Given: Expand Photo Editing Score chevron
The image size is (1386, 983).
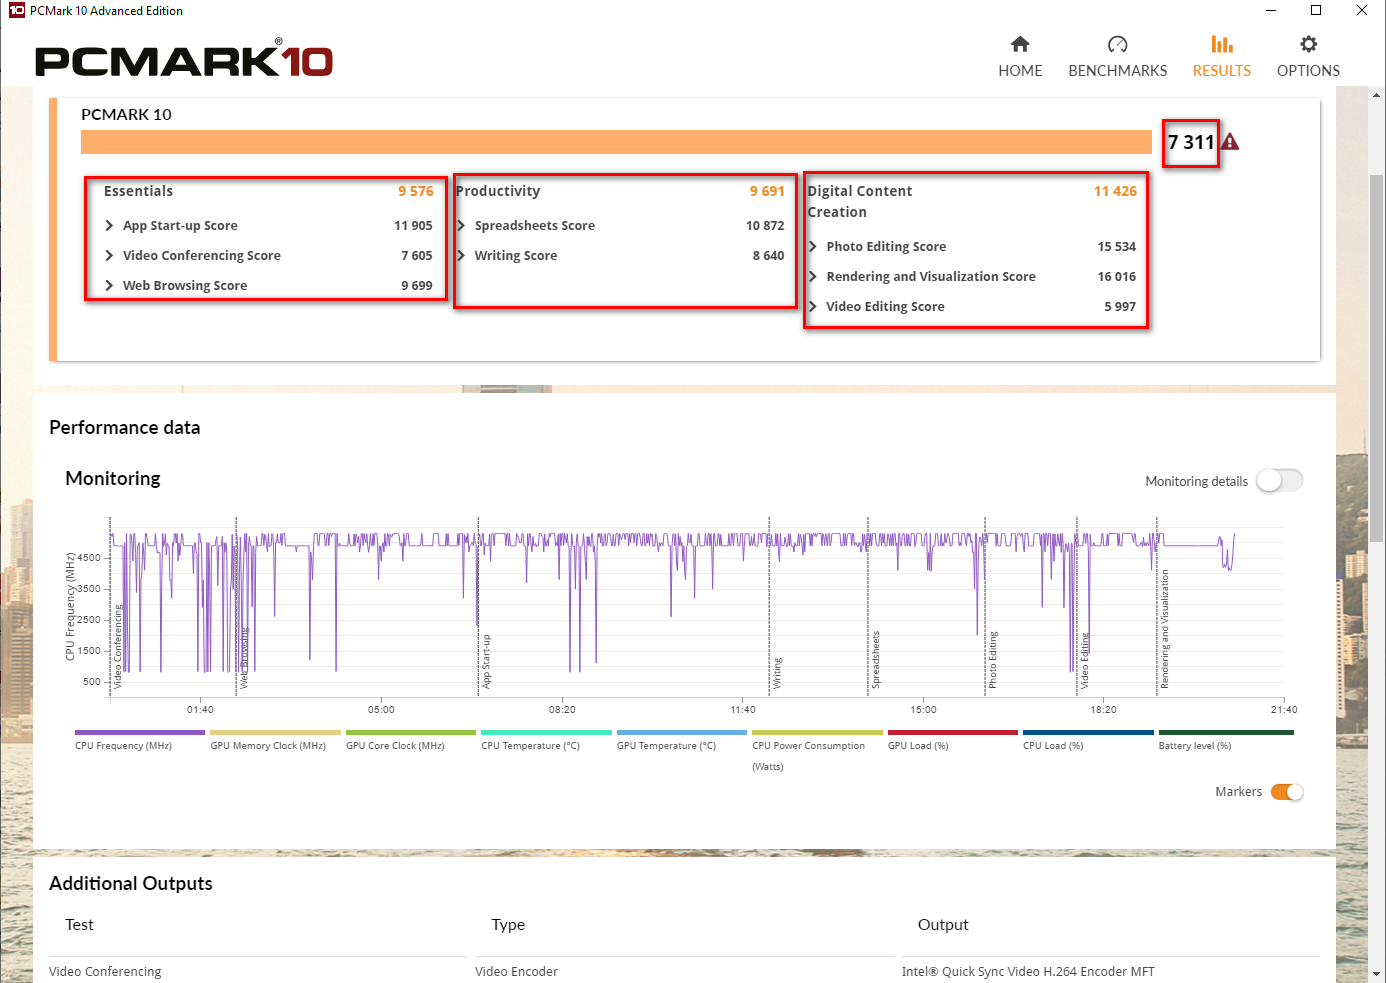Looking at the screenshot, I should [x=813, y=247].
